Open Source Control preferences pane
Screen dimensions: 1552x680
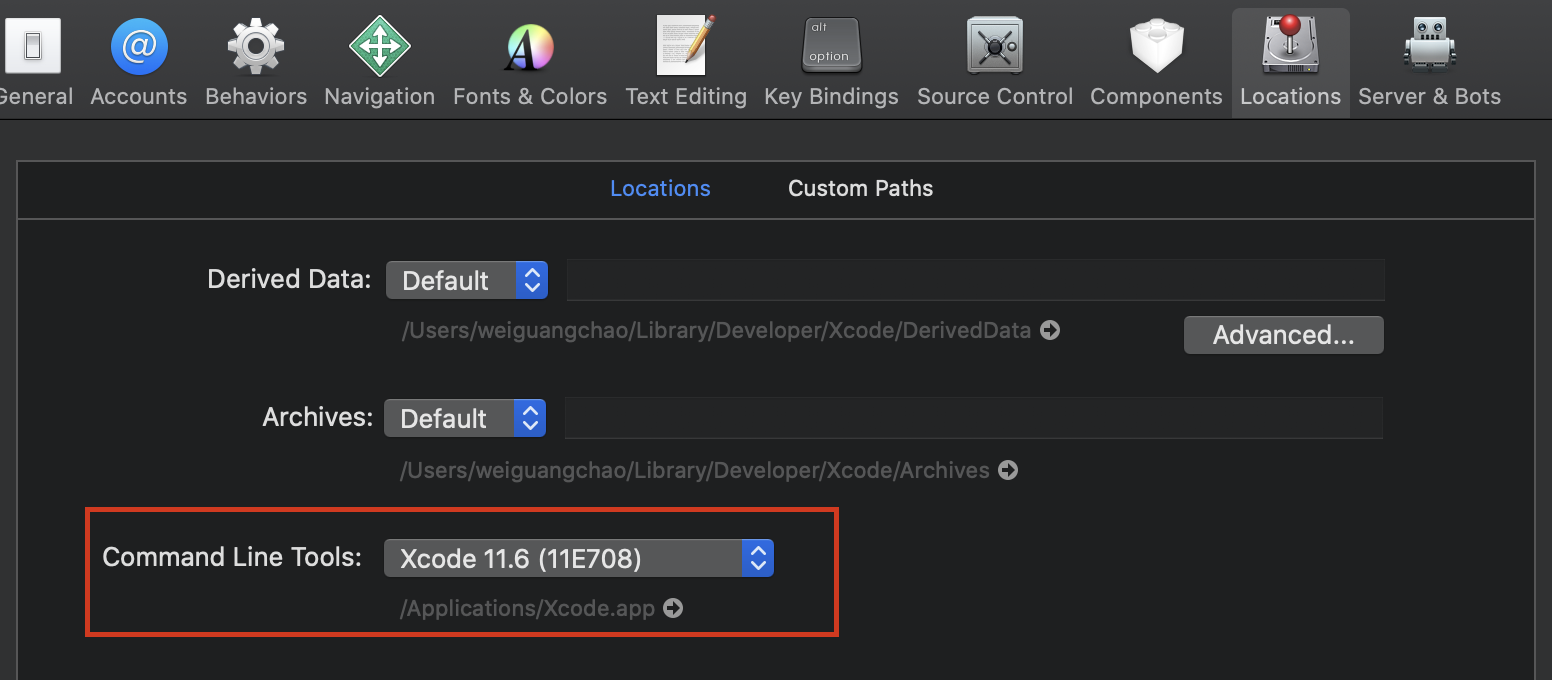click(995, 60)
